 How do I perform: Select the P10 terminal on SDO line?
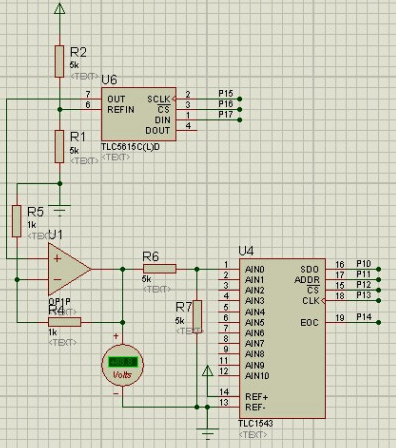pyautogui.click(x=378, y=269)
